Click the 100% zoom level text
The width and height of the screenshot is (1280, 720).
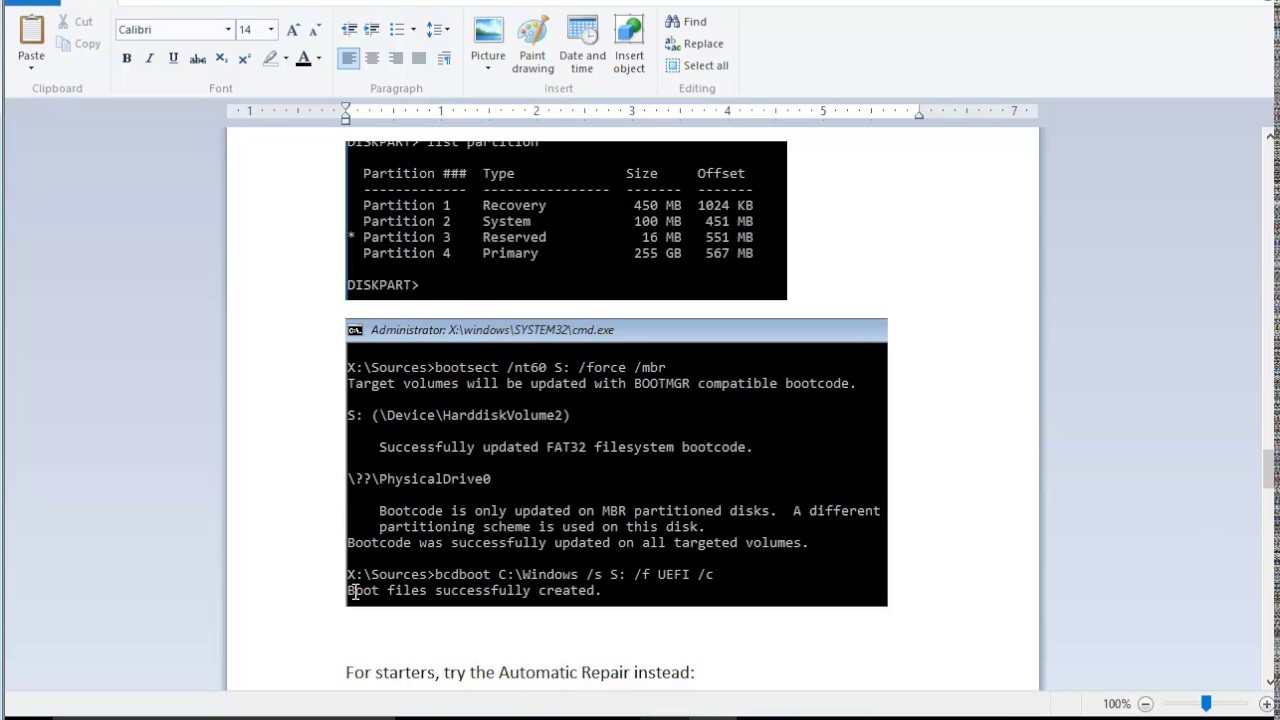coord(1117,704)
